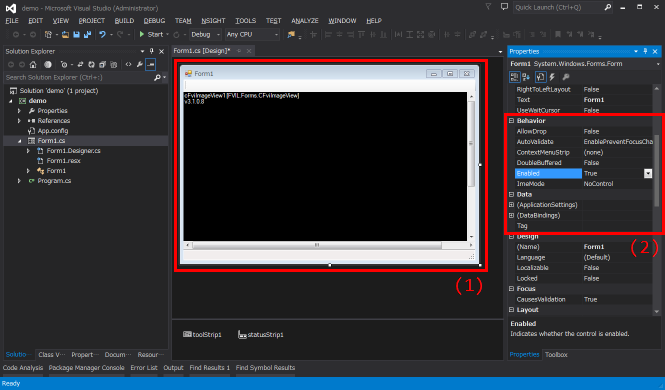The height and width of the screenshot is (390, 665).
Task: Collapse the Behavior property category
Action: pyautogui.click(x=511, y=121)
